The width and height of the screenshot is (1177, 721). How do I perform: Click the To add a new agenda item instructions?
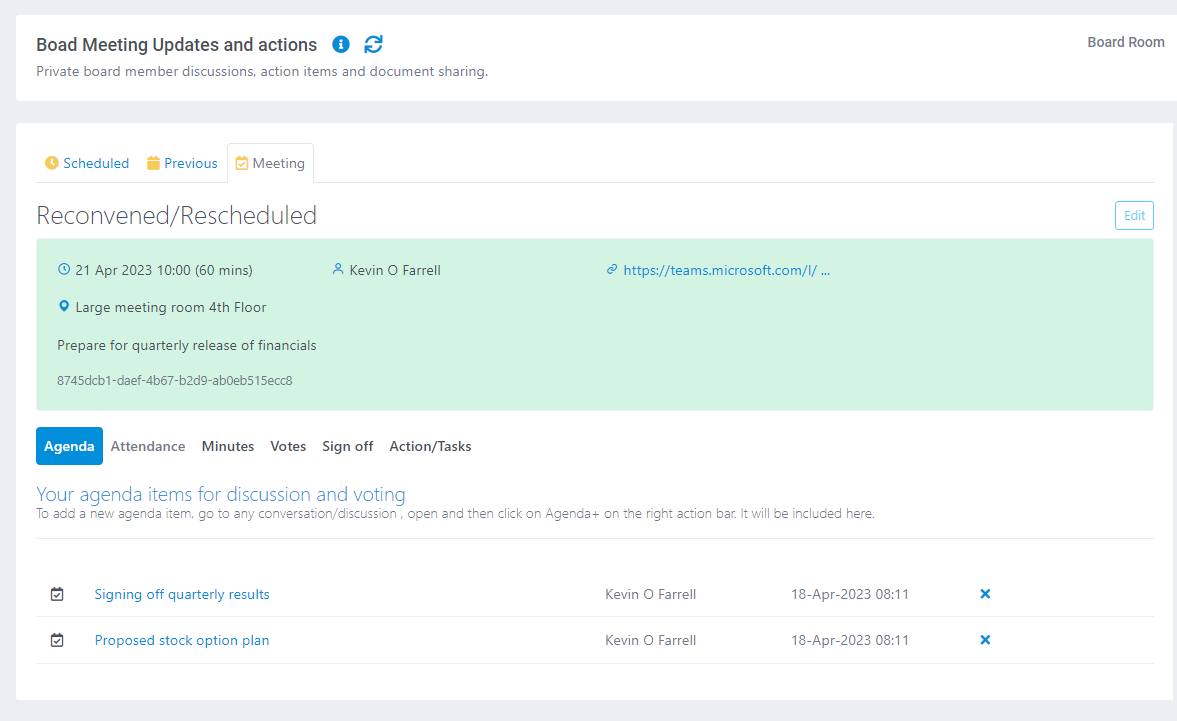tap(456, 514)
